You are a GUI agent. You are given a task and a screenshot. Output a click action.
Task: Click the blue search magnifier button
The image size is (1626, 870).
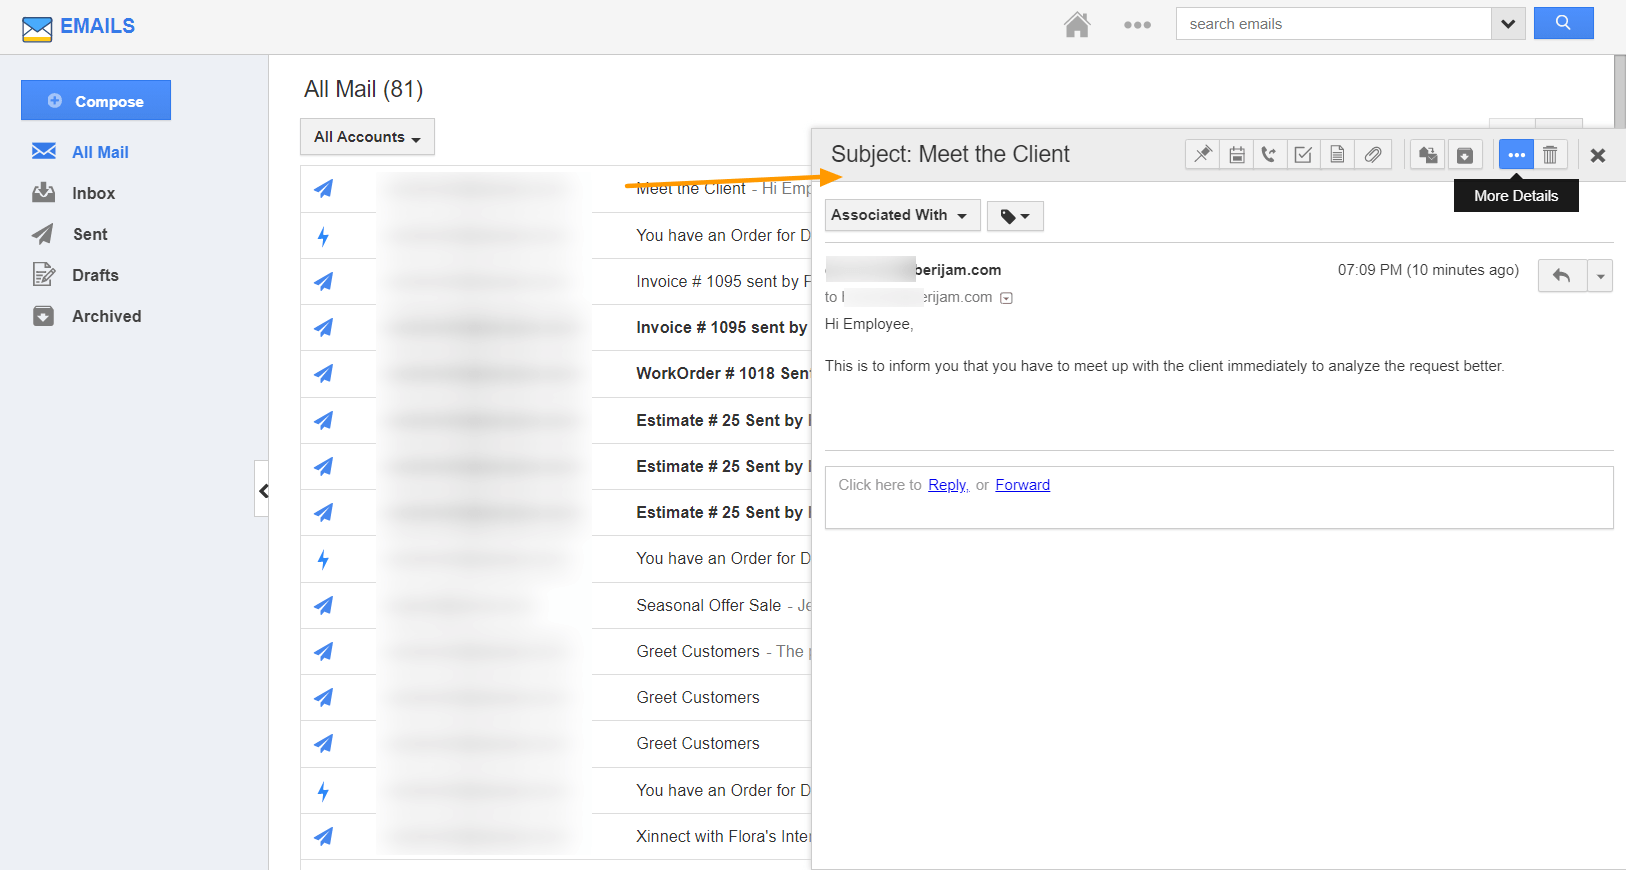click(1563, 23)
